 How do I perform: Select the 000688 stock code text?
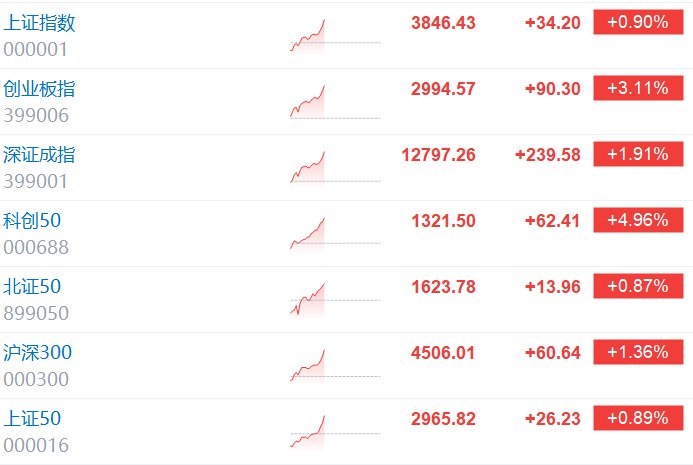click(x=36, y=247)
